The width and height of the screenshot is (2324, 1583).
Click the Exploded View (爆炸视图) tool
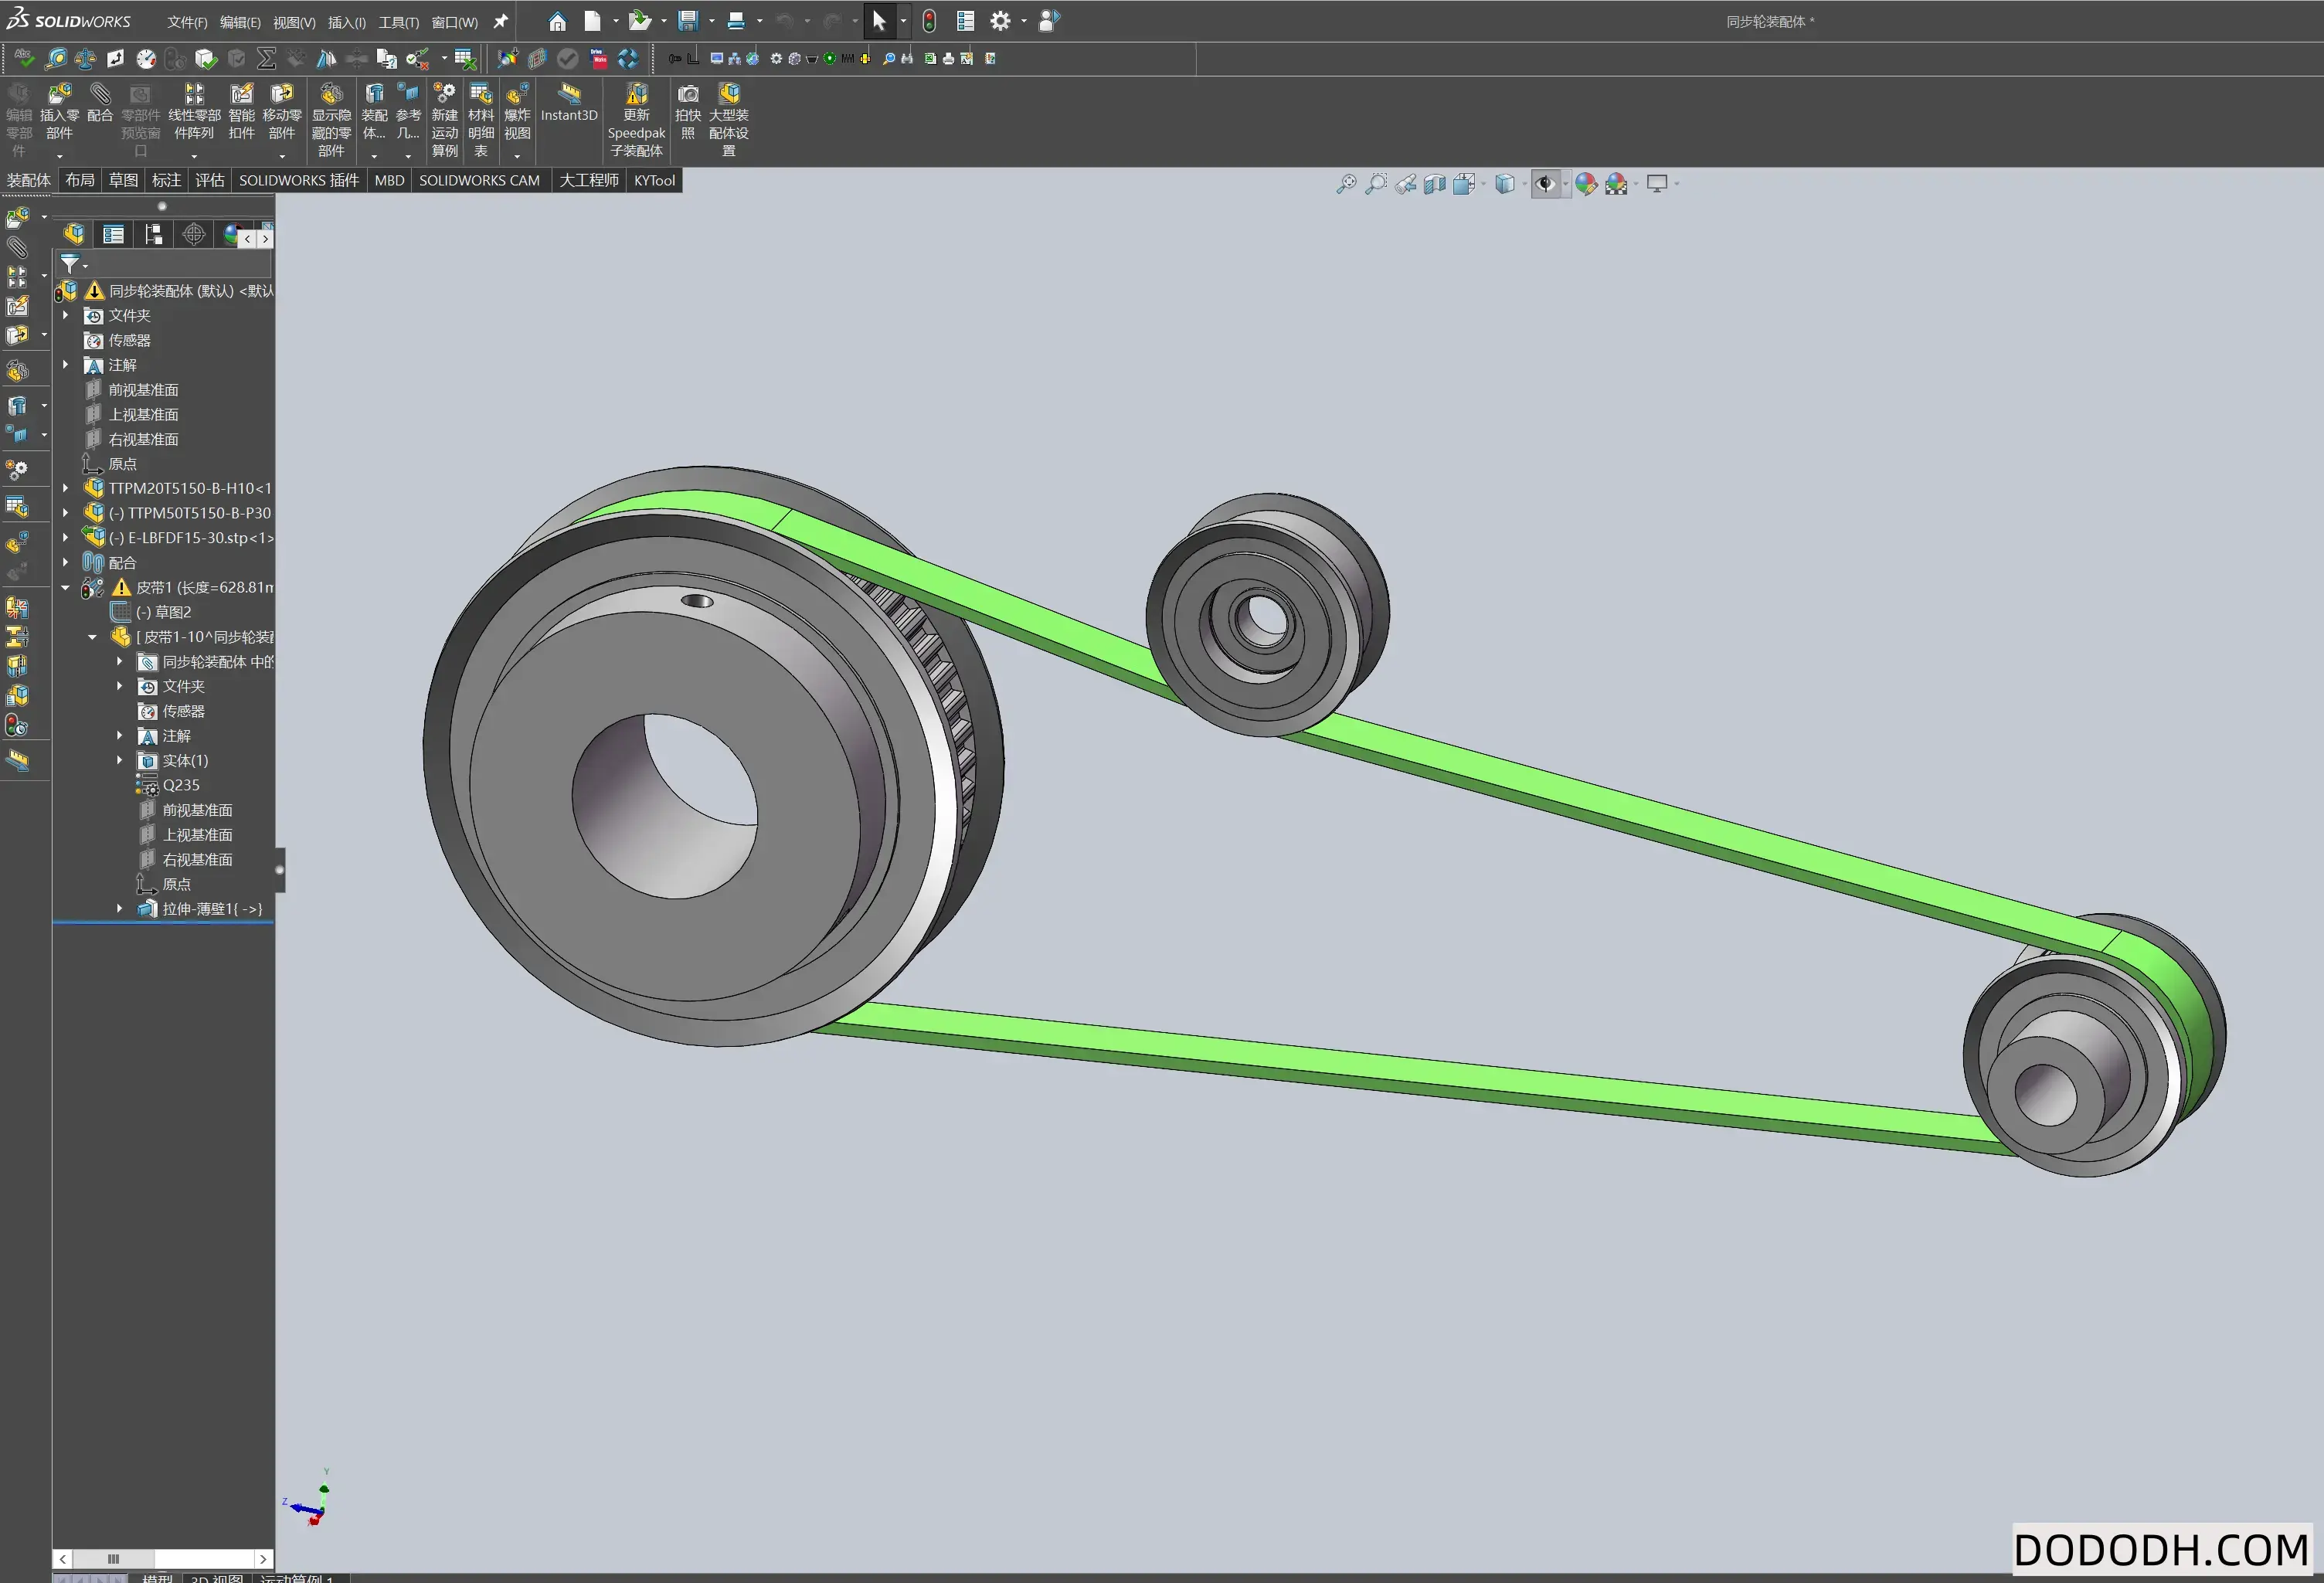(x=517, y=112)
